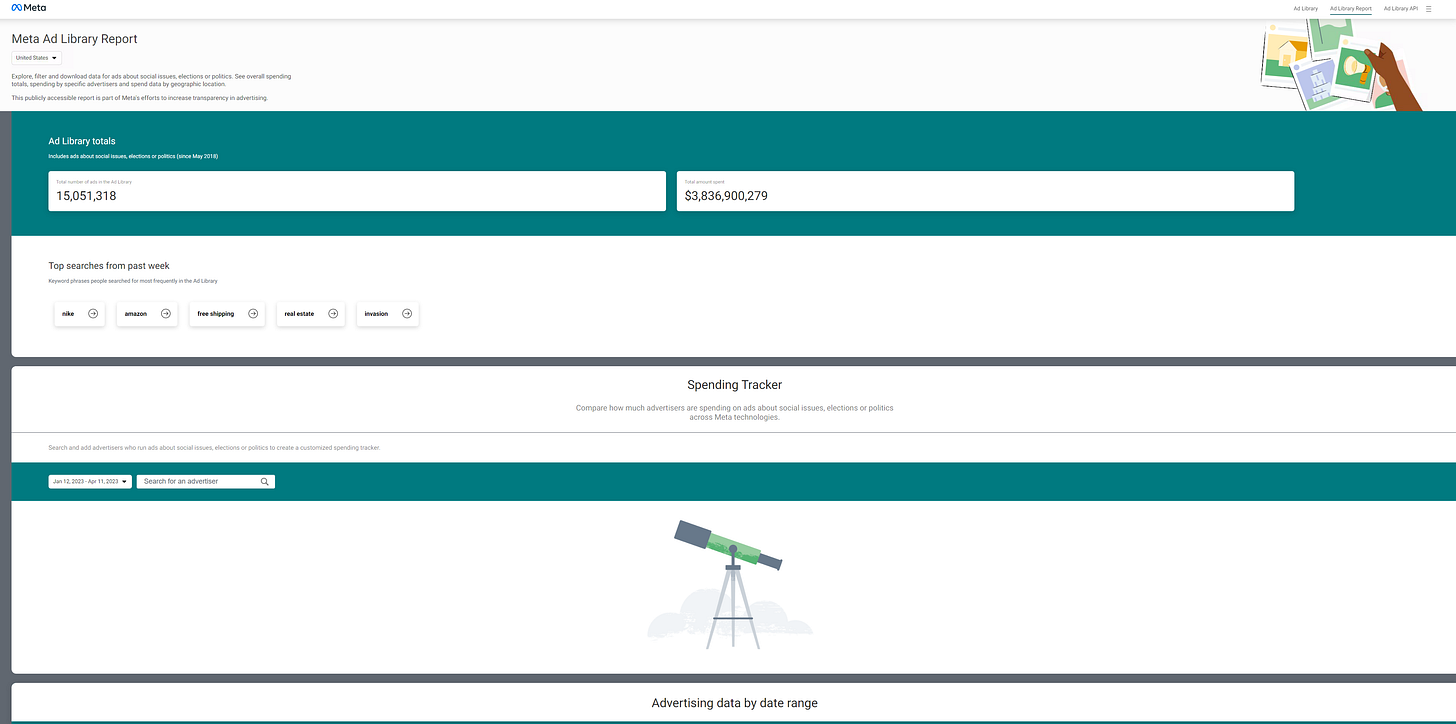Click the arrow icon on nike search
The width and height of the screenshot is (1456, 724).
[x=93, y=313]
